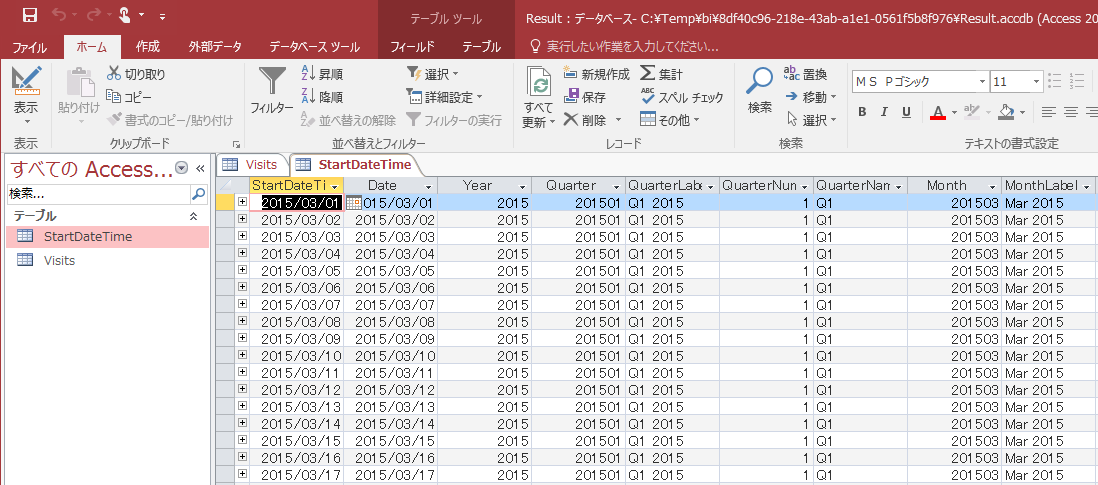The height and width of the screenshot is (485, 1098).
Task: Switch to the フィールド tab
Action: 412,47
